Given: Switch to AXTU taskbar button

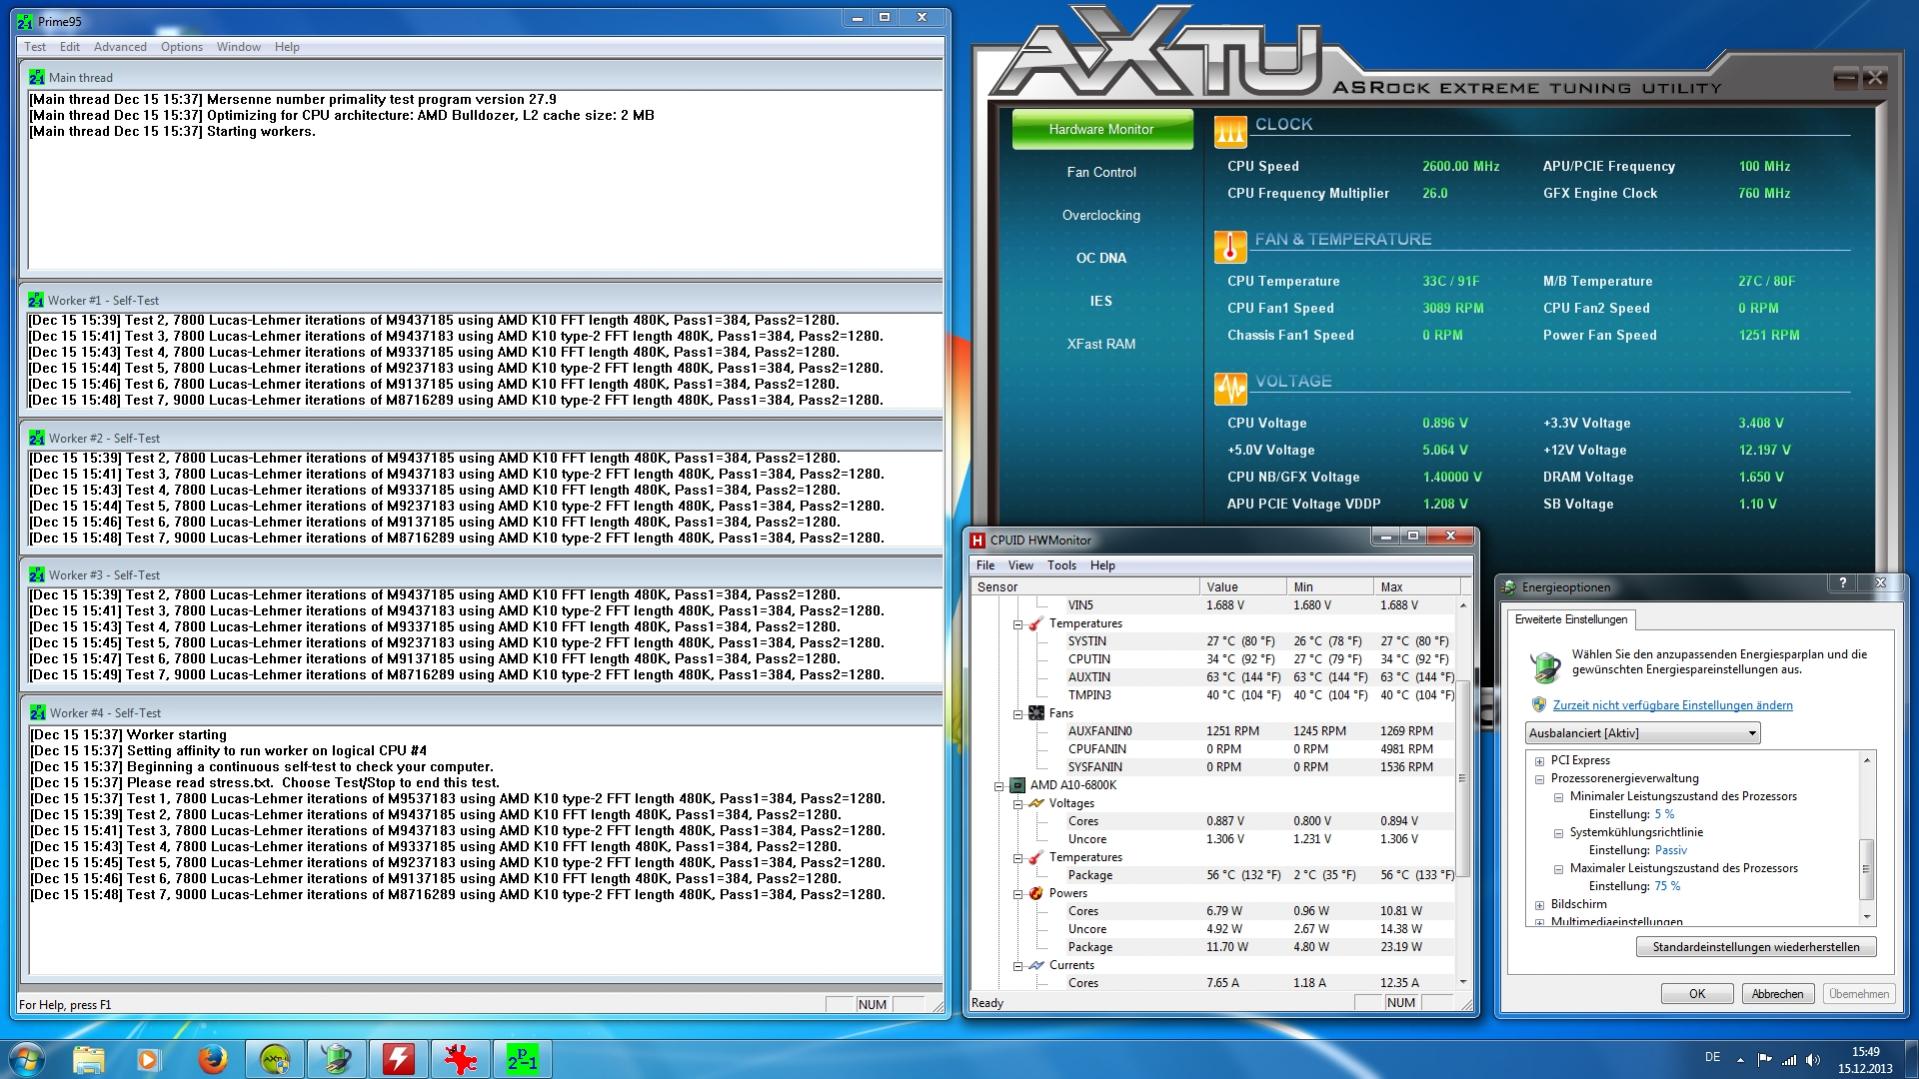Looking at the screenshot, I should (x=274, y=1059).
